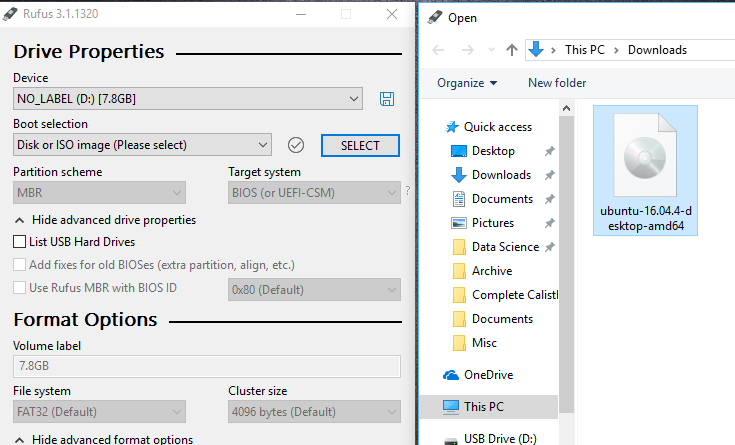Open the Organize menu

pyautogui.click(x=467, y=83)
